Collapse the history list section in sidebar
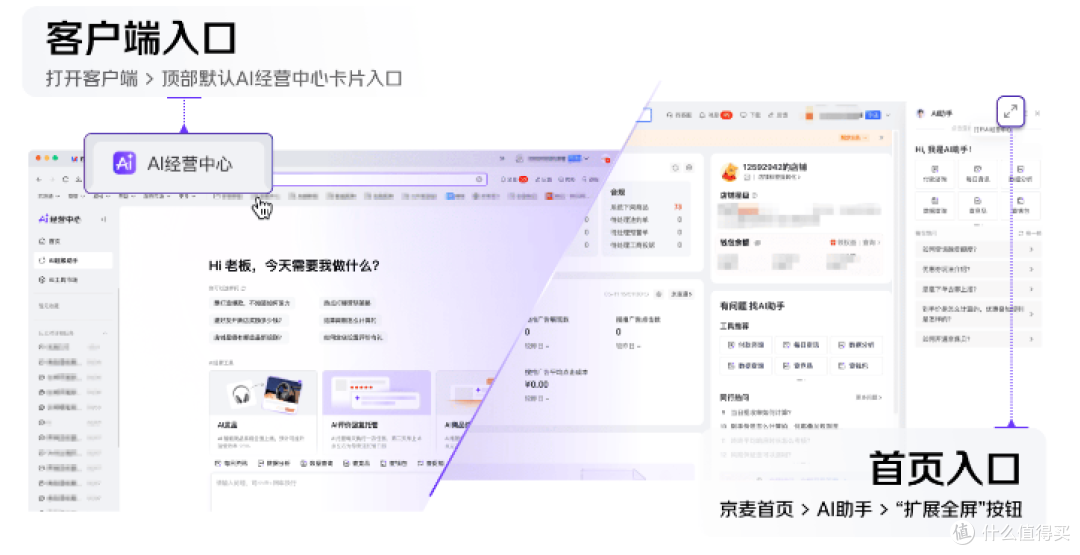1080x555 pixels. 105,333
